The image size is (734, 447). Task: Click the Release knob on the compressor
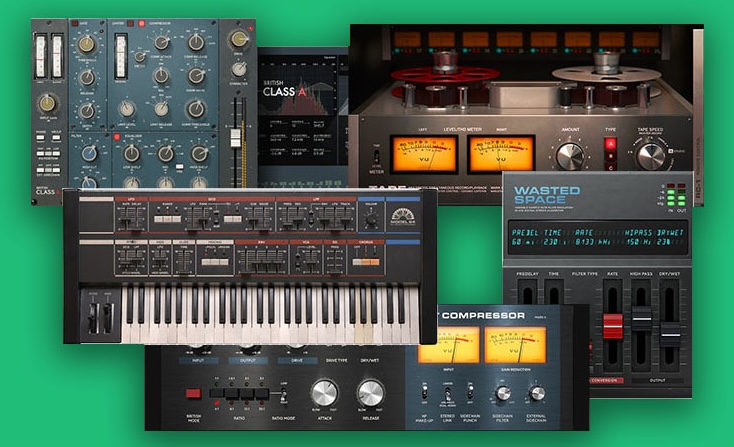point(370,393)
